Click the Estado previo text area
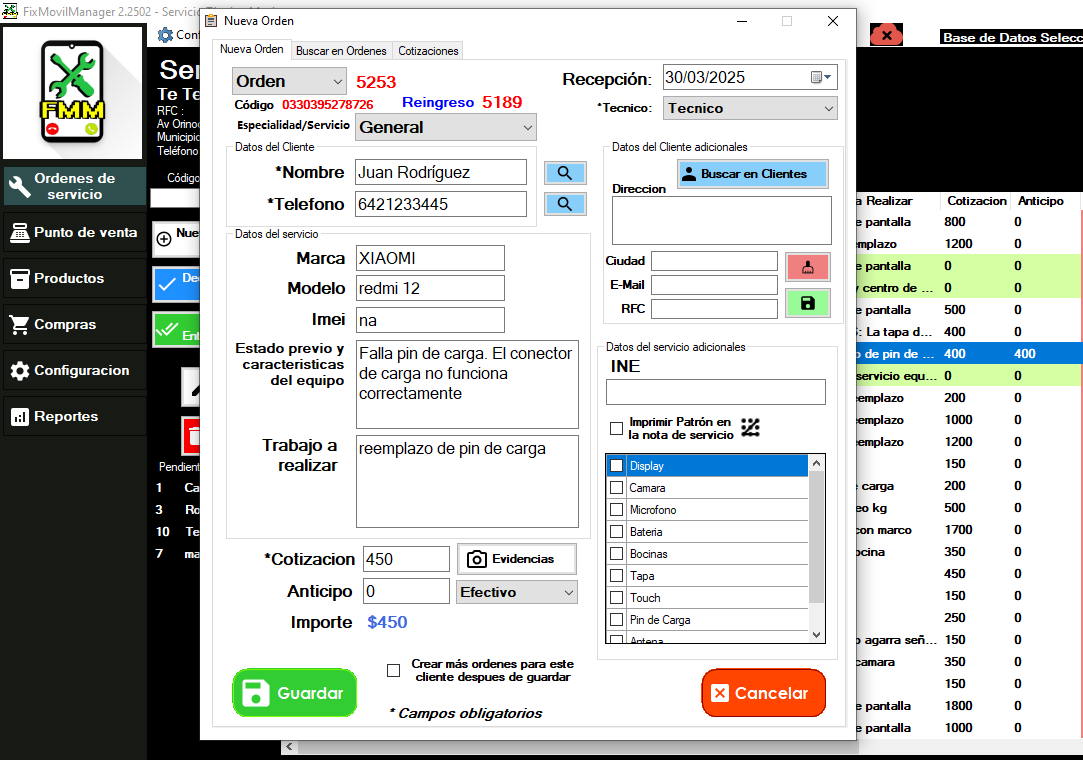 (x=467, y=384)
